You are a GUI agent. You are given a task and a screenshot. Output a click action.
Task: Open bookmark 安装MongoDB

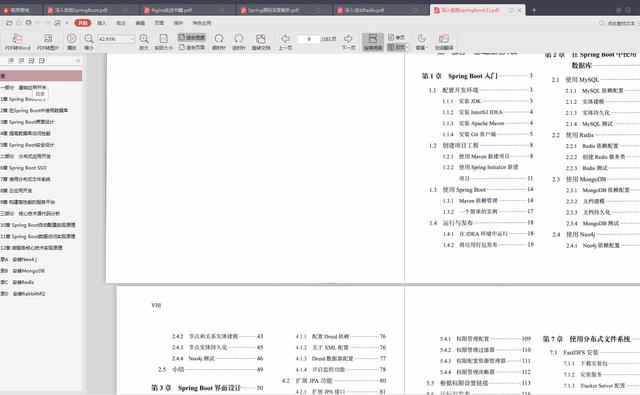22,271
